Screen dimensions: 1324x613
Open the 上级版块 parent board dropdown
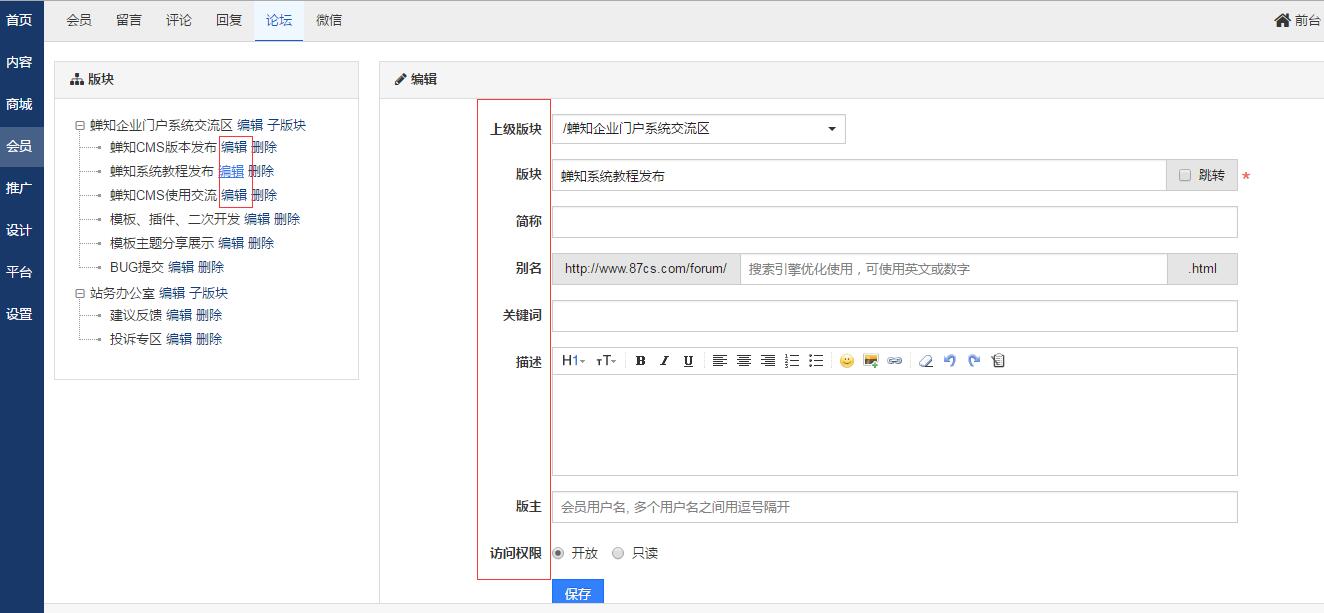click(x=698, y=129)
